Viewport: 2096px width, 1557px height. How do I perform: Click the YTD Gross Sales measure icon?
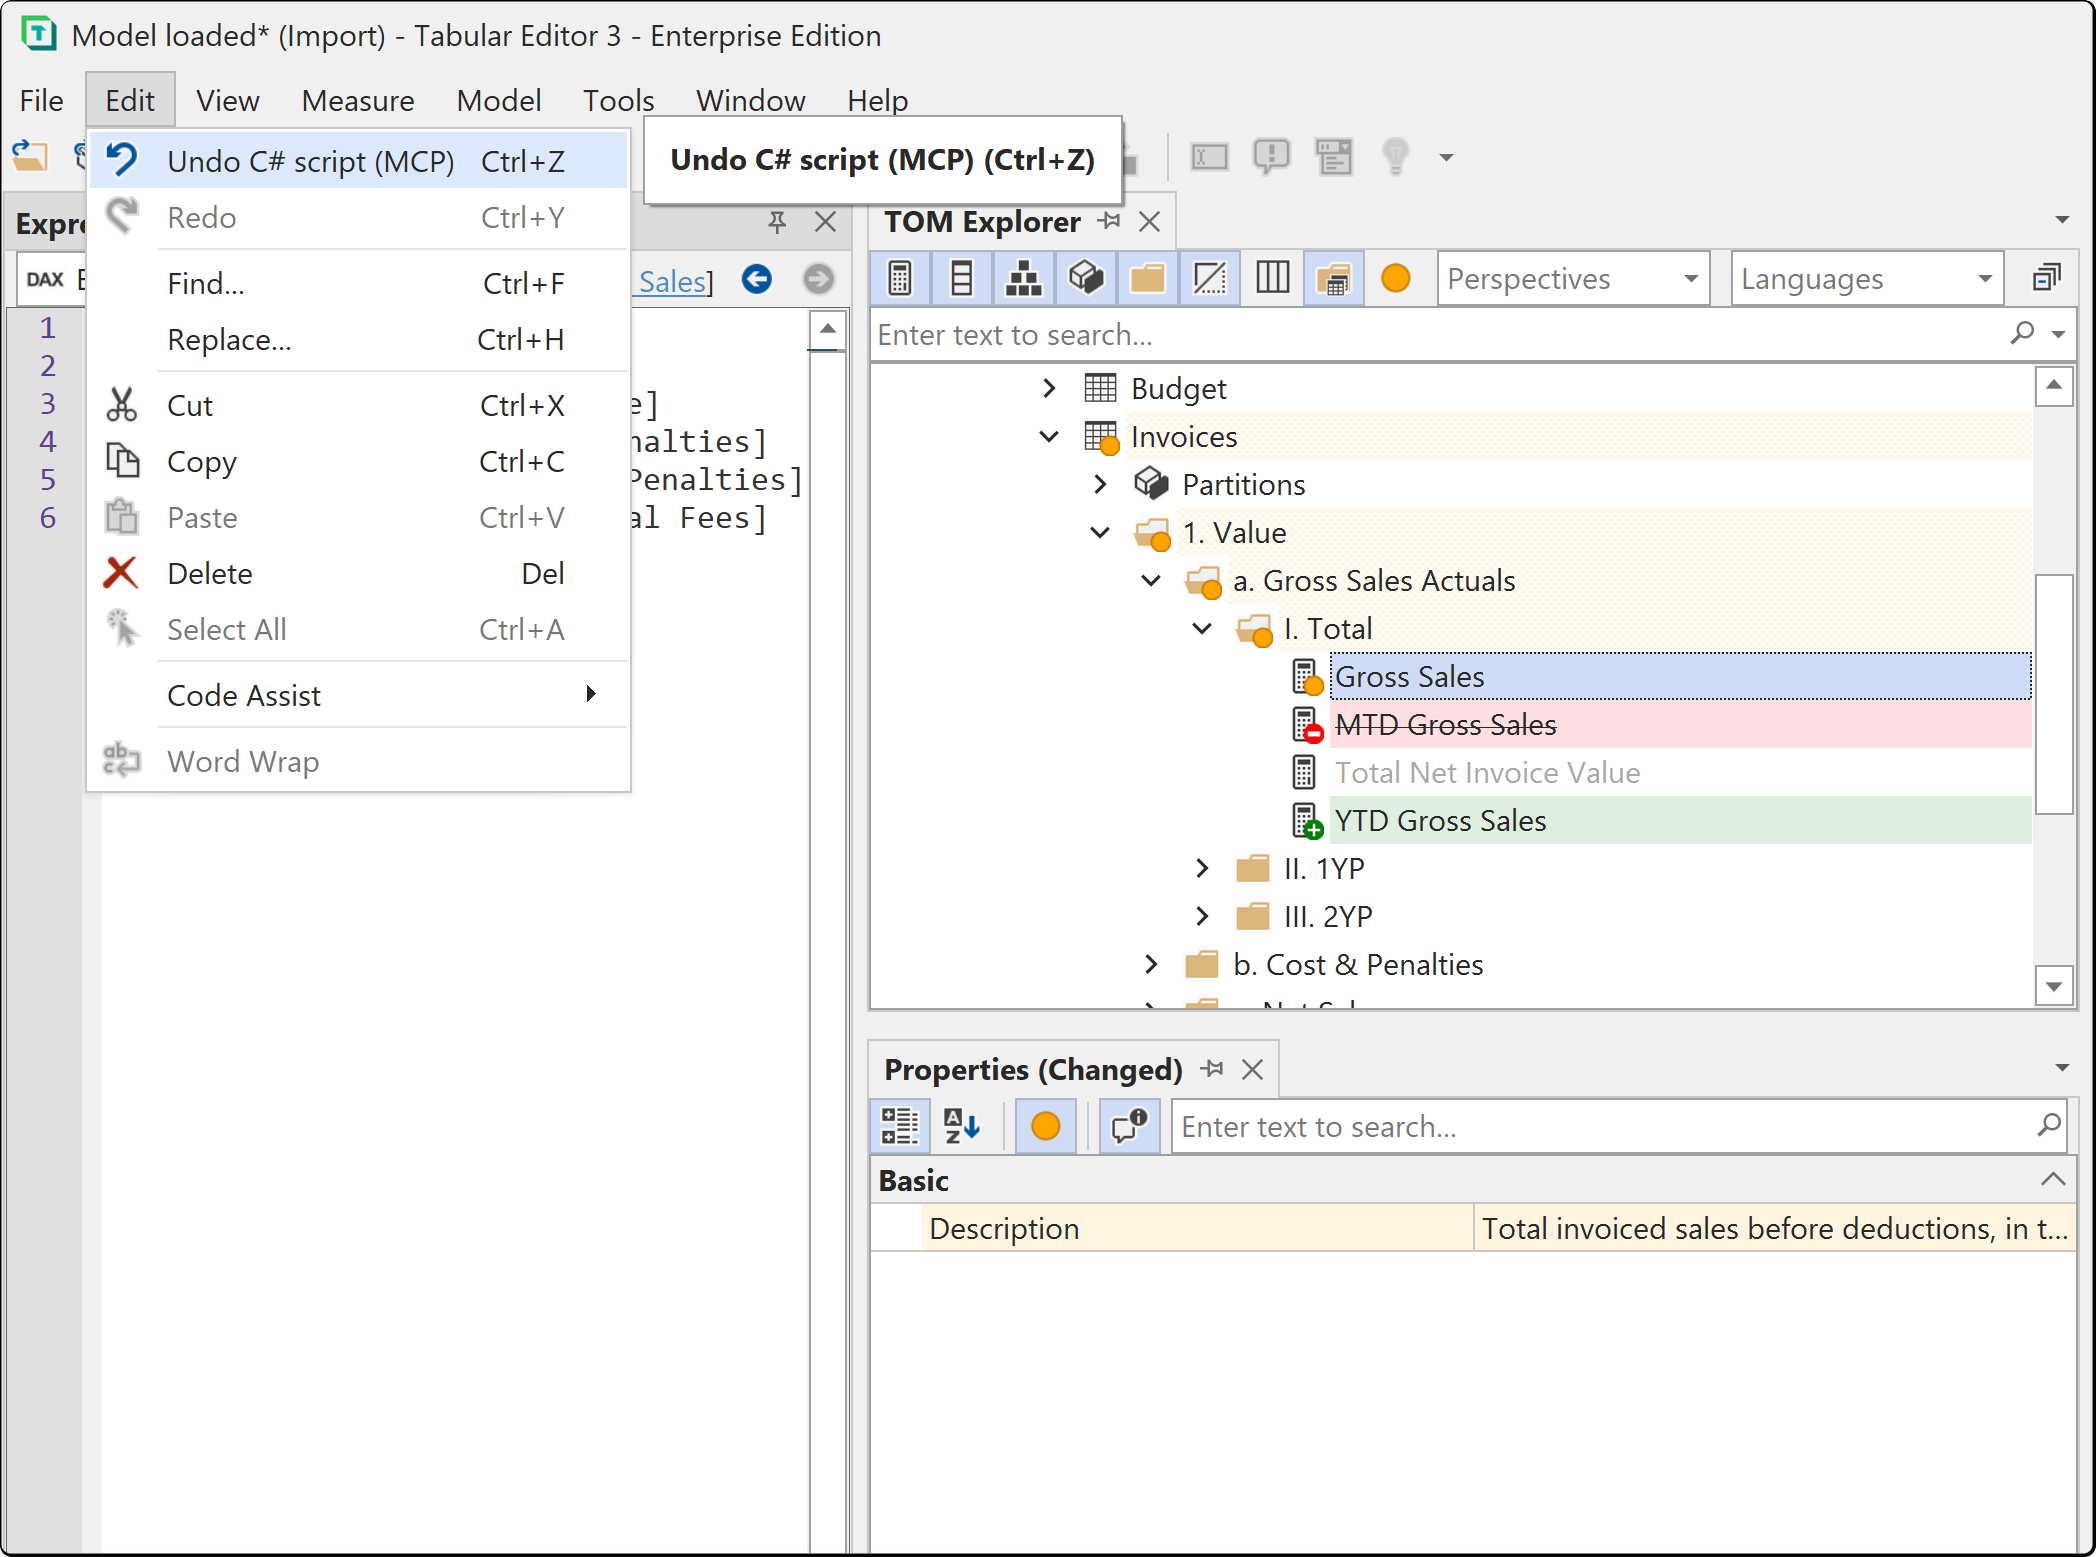(1306, 820)
